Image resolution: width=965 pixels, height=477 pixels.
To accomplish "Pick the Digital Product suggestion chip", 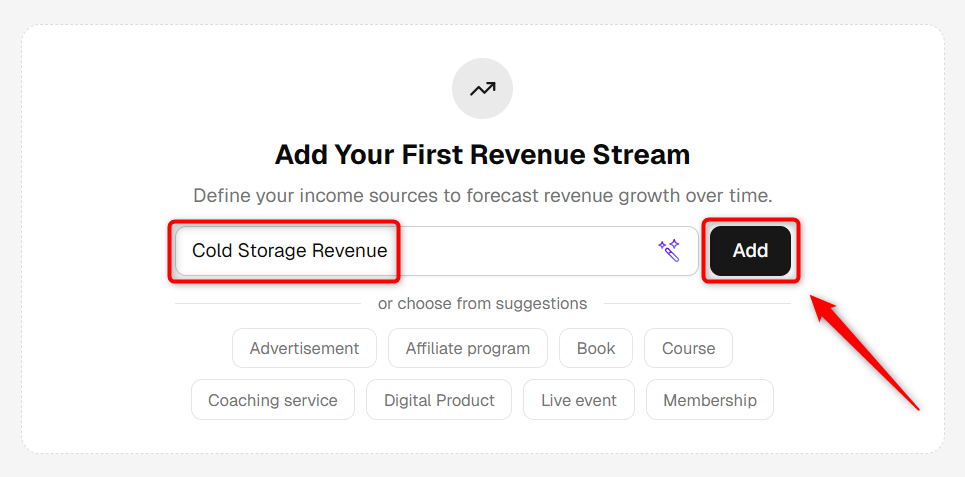I will click(x=439, y=400).
